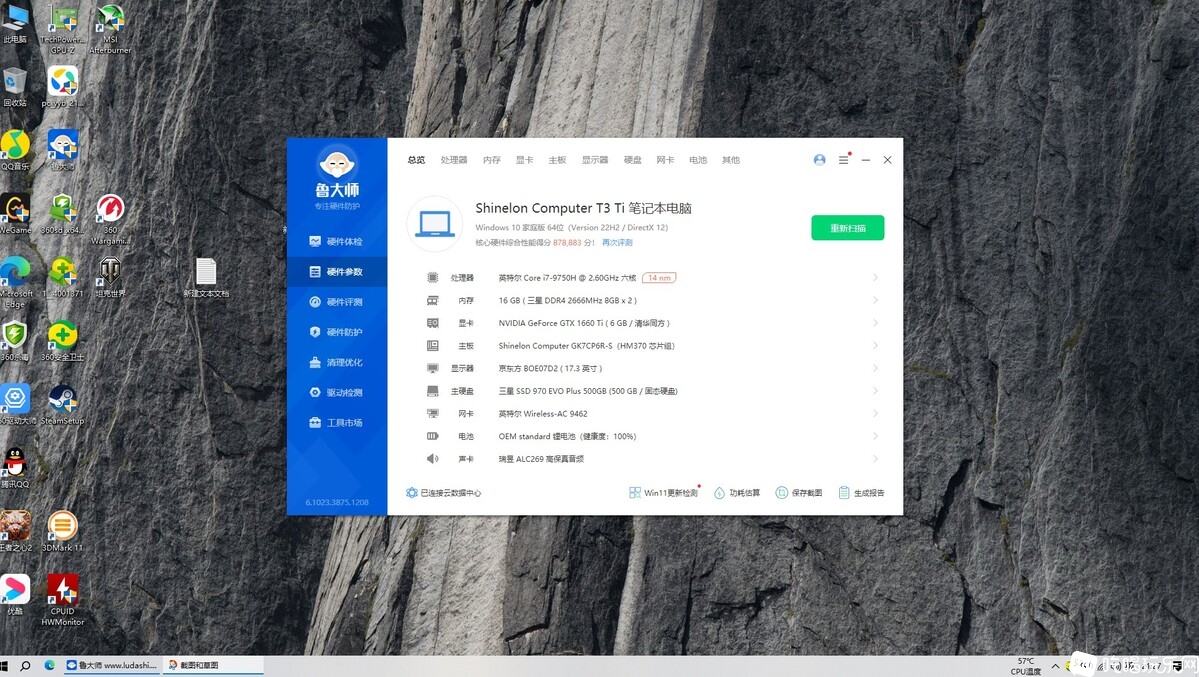
Task: Open 硬件防护 in the sidebar
Action: point(336,332)
